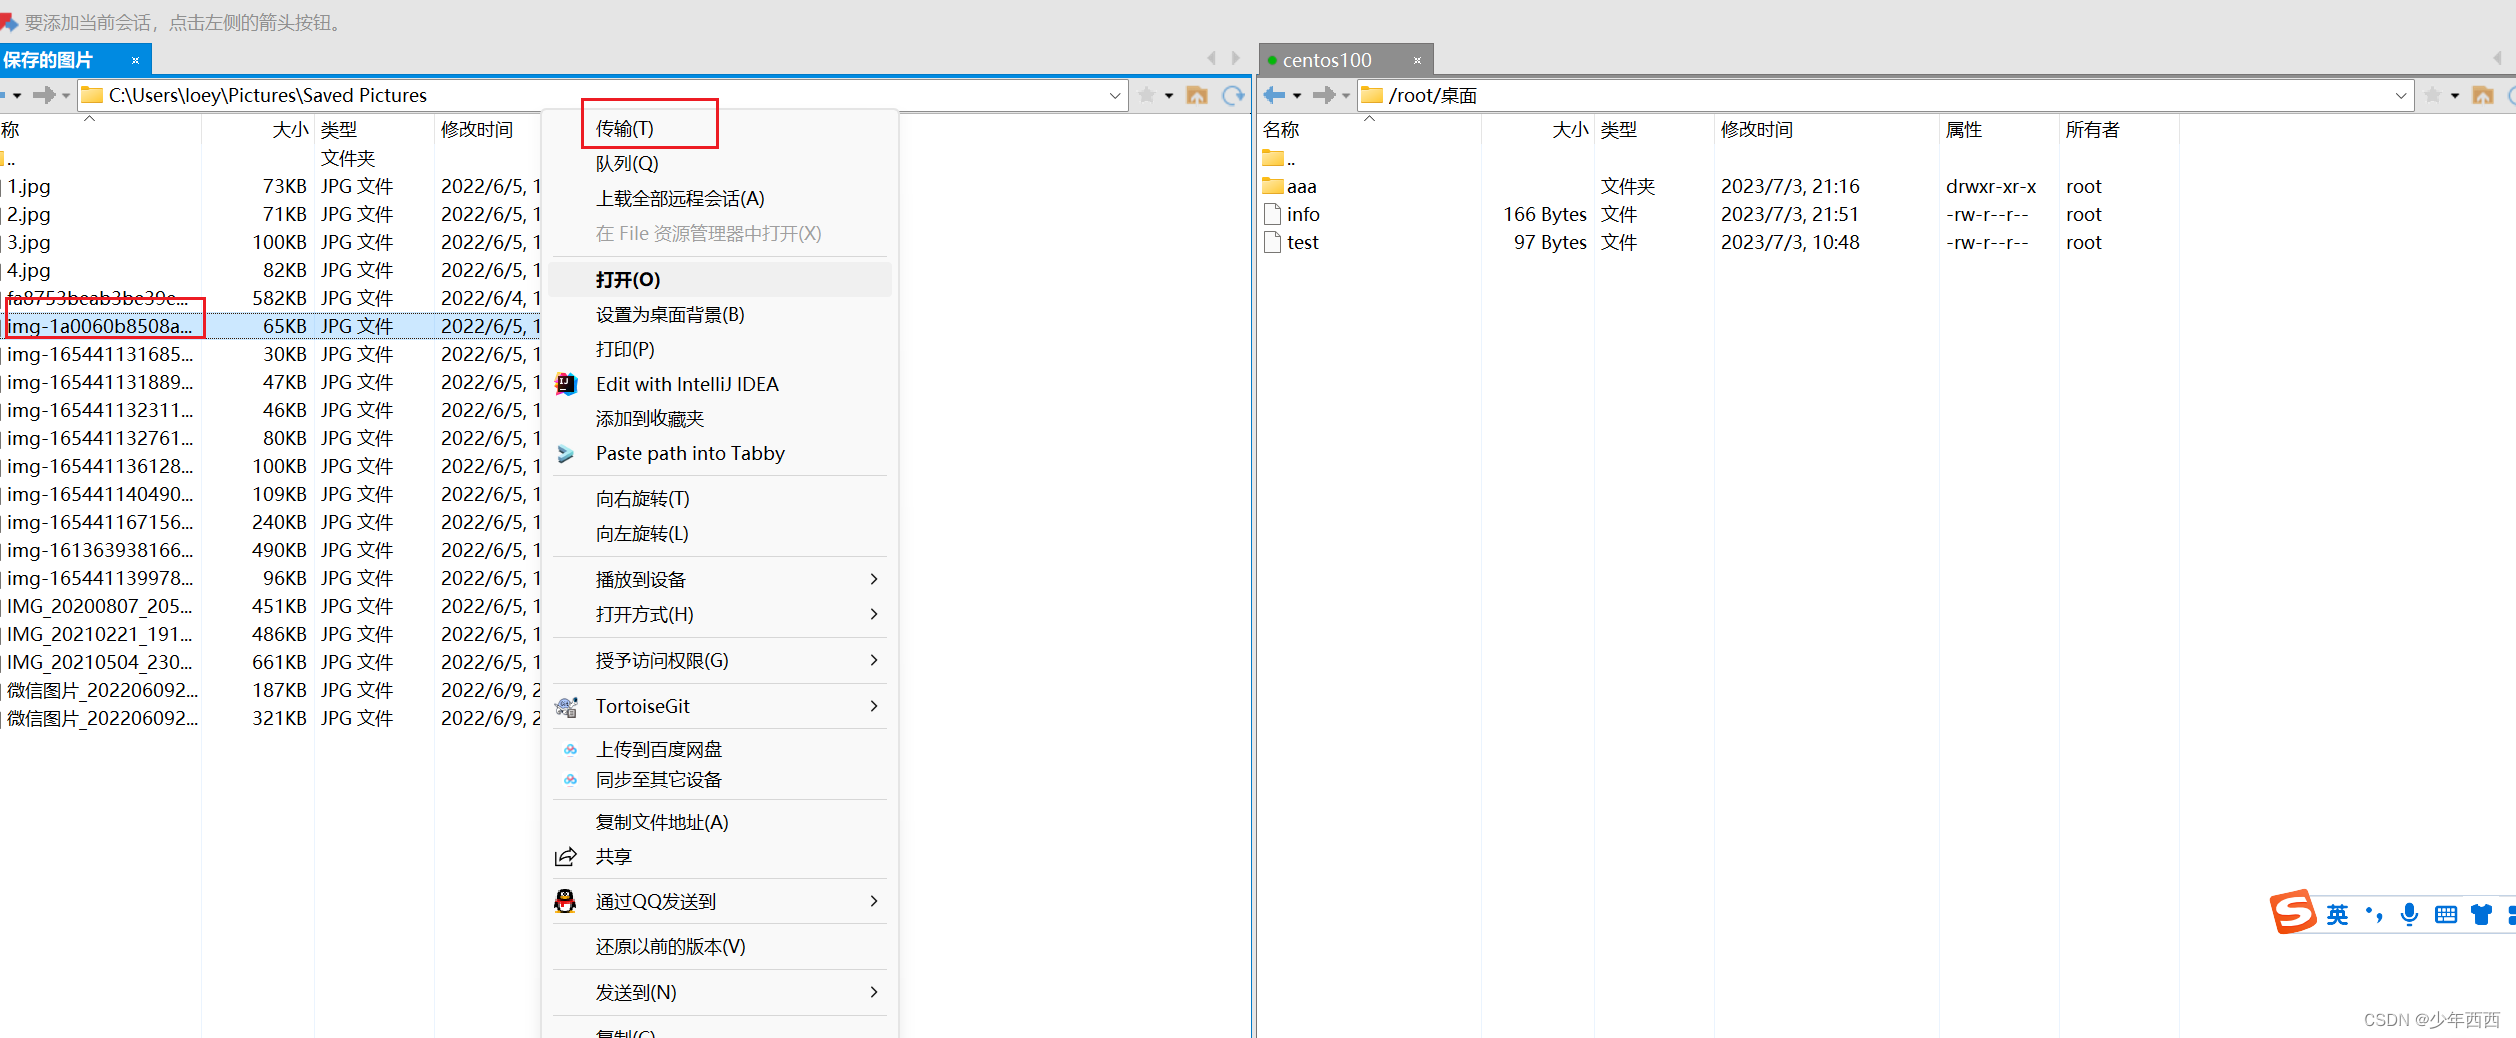Switch to centos100 session tab

point(1346,60)
